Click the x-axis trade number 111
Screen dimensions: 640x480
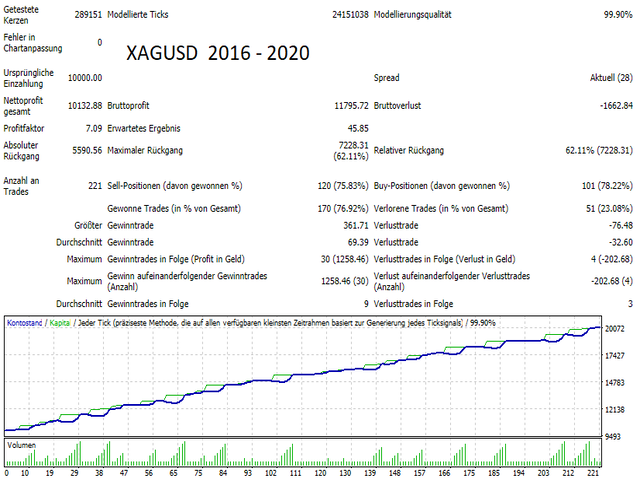296,473
